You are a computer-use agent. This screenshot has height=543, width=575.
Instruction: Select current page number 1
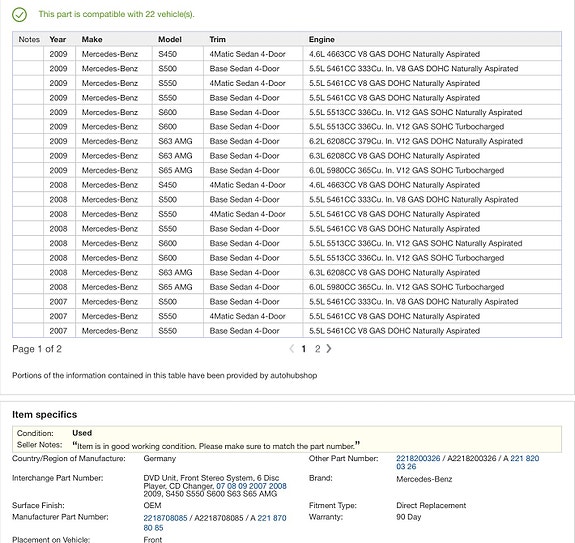point(304,349)
